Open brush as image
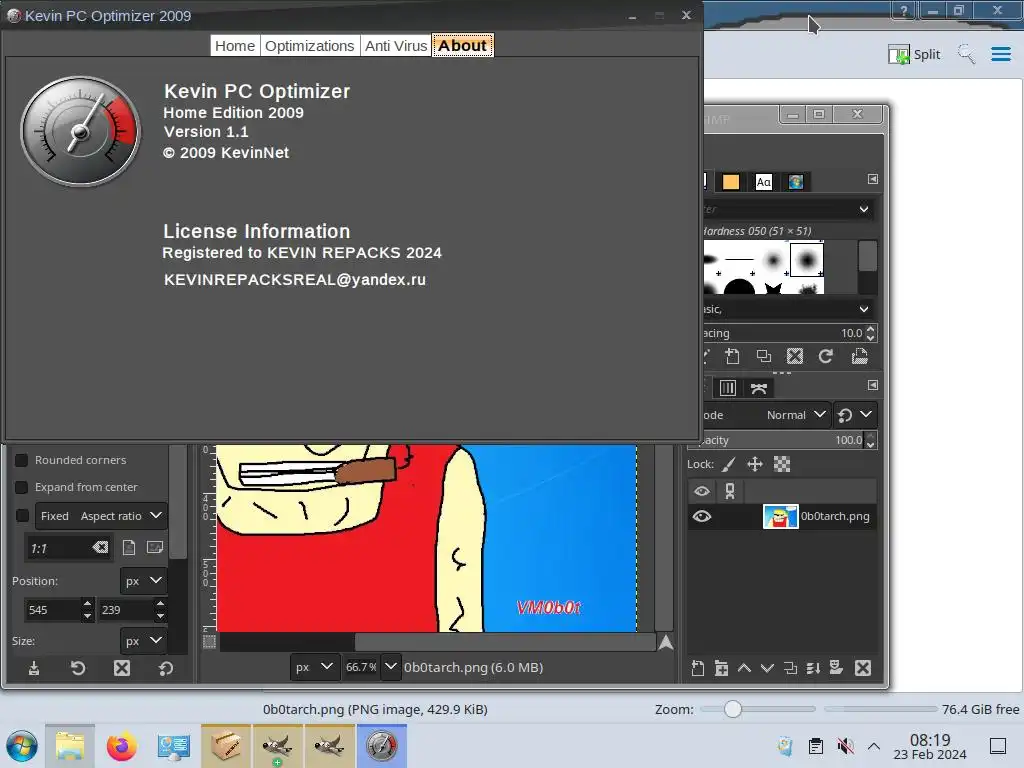Screen dimensions: 1024x768 (x=859, y=356)
